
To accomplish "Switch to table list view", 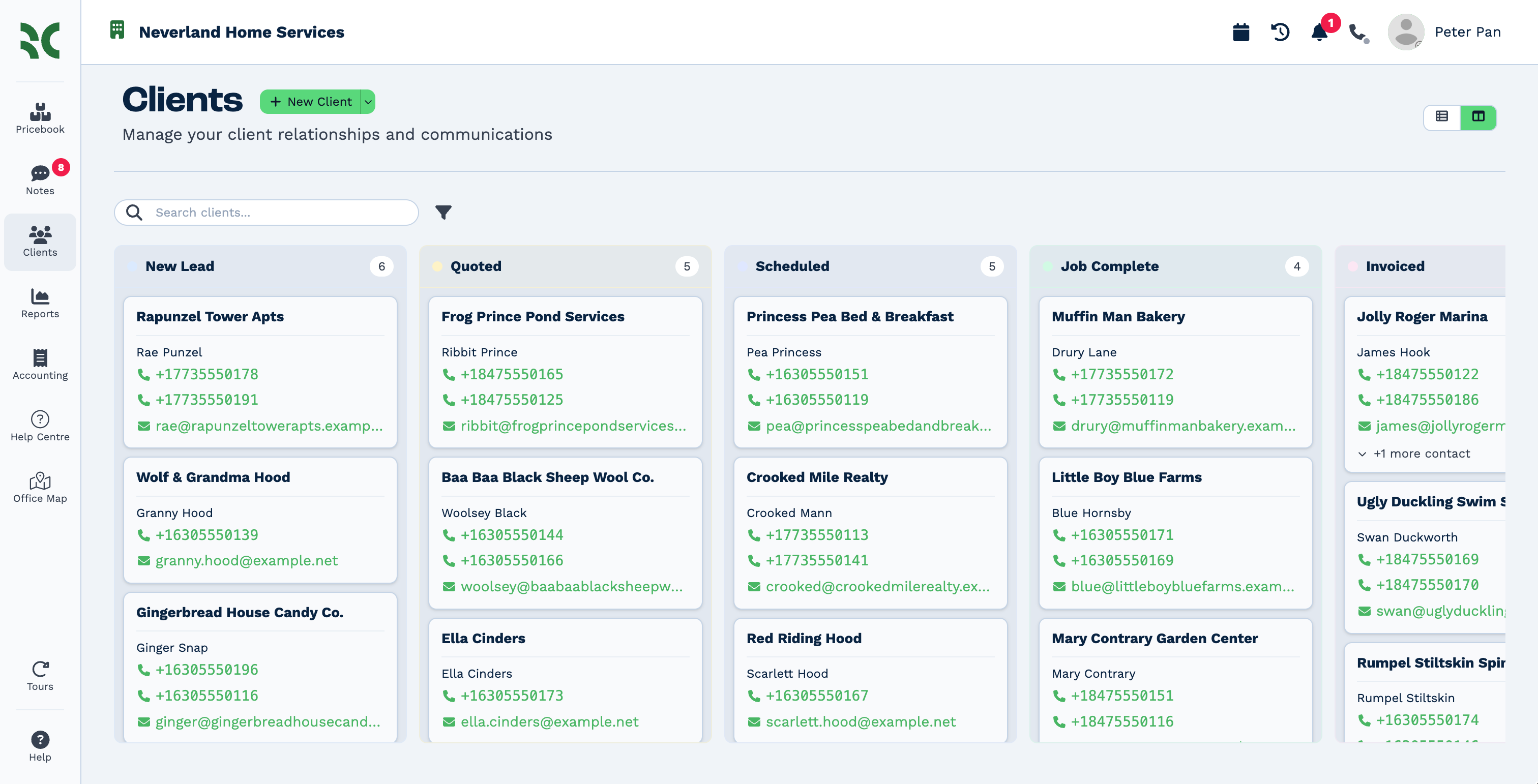I will tap(1442, 117).
